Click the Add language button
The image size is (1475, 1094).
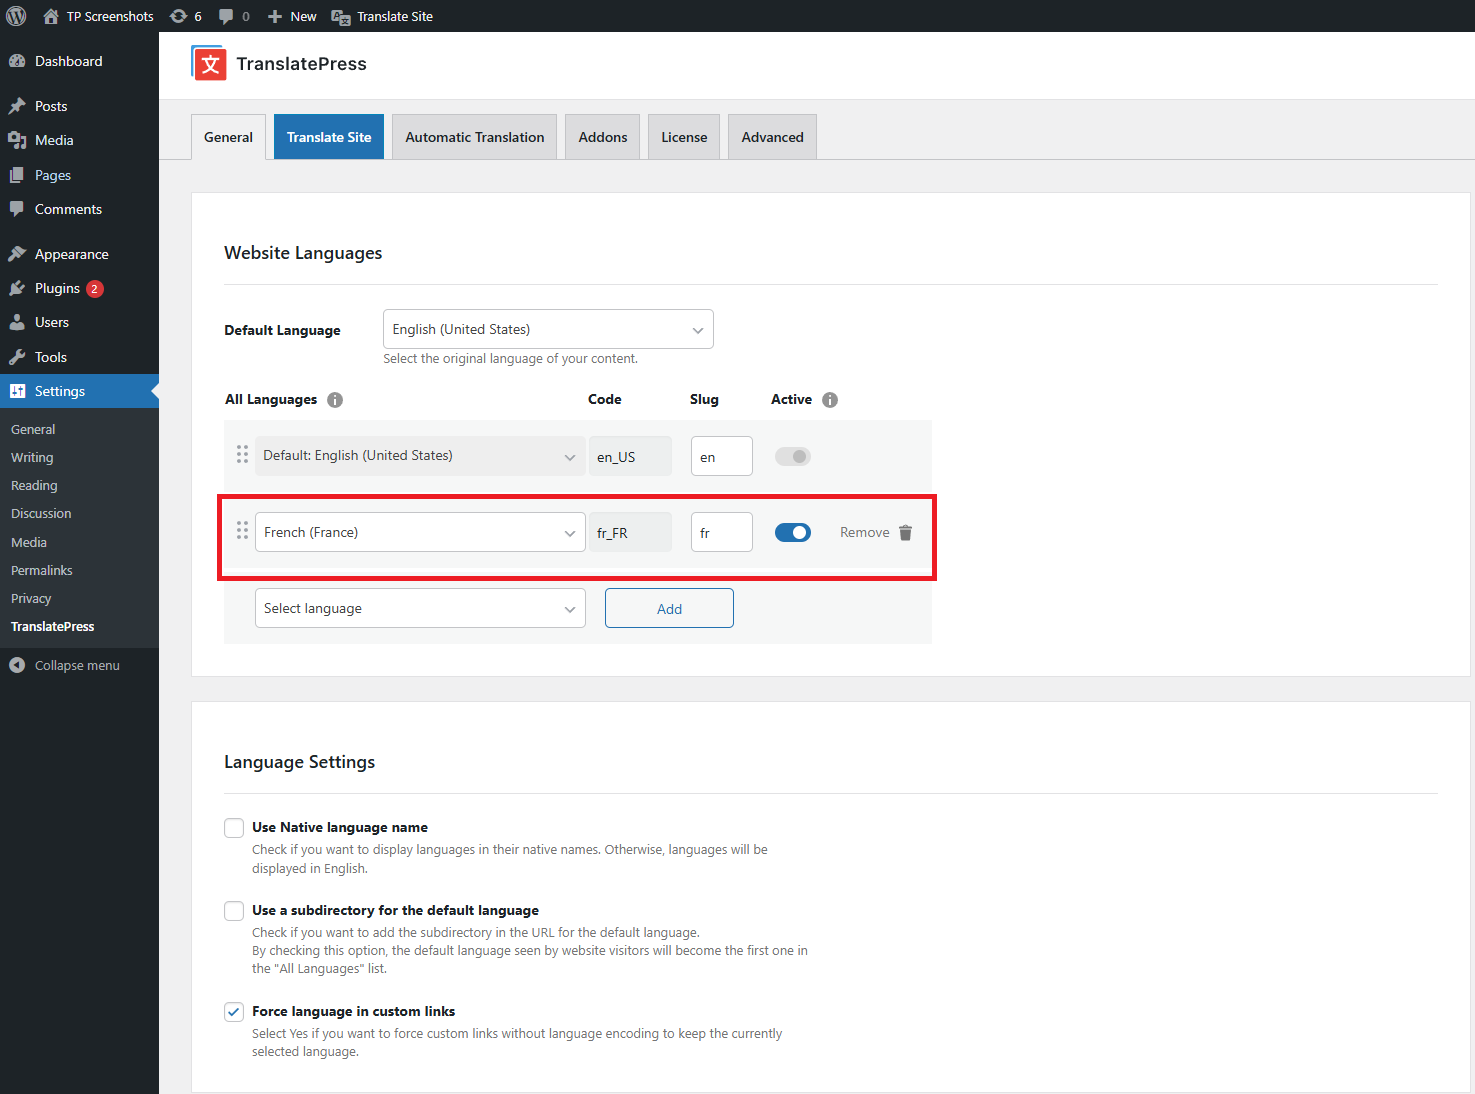[669, 608]
